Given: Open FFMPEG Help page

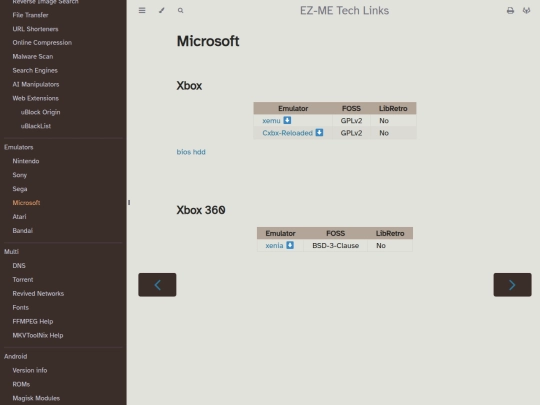Looking at the screenshot, I should coord(33,322).
